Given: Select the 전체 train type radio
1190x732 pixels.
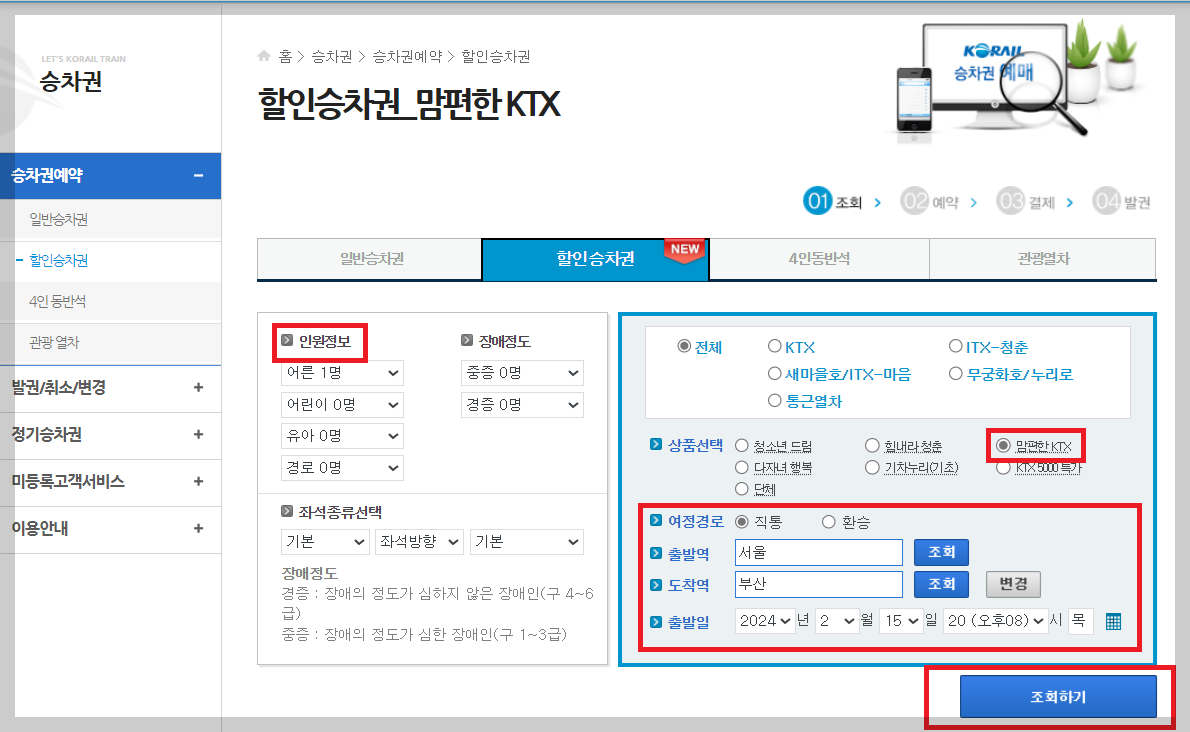Looking at the screenshot, I should (x=684, y=347).
